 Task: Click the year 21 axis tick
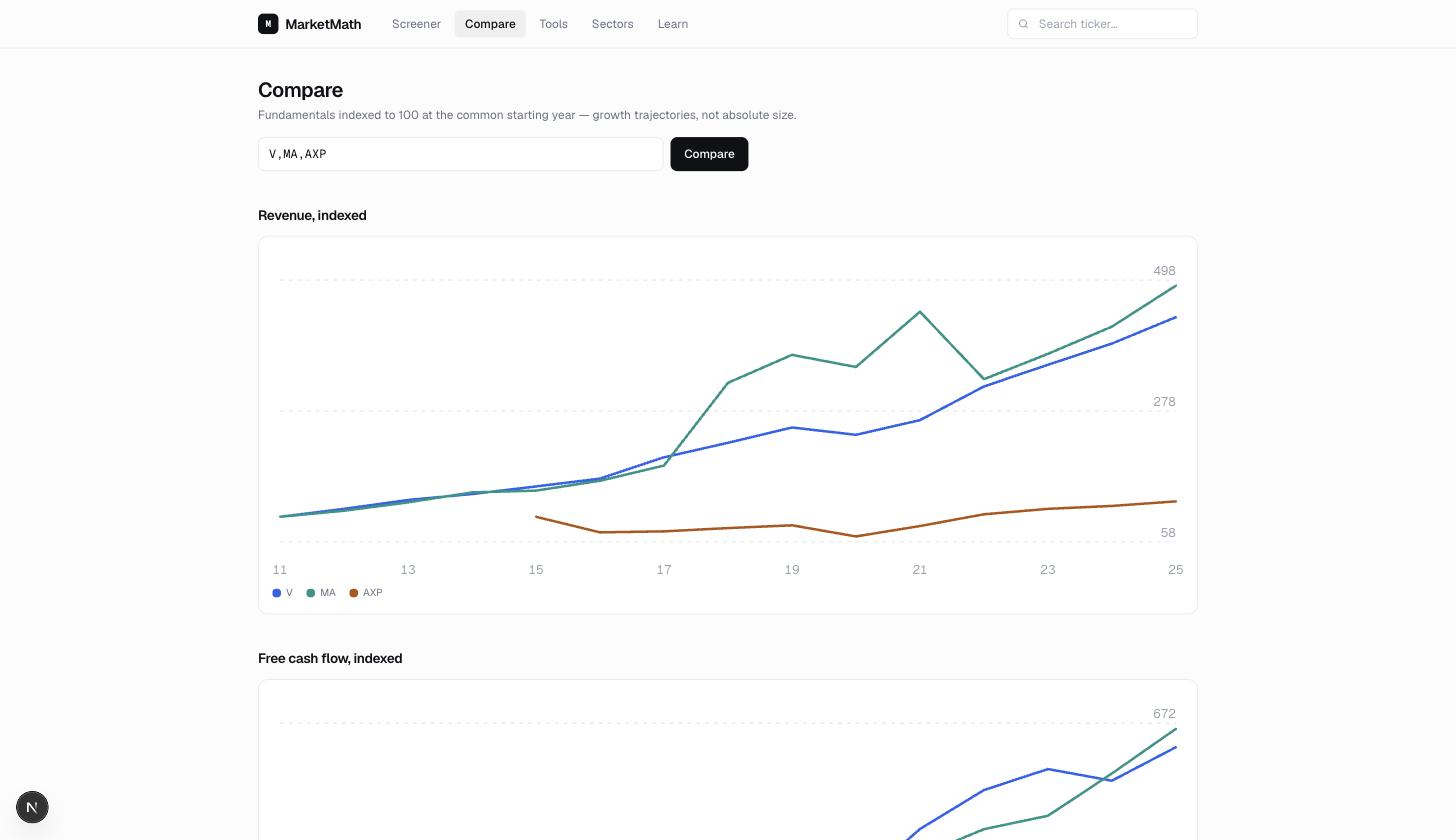point(920,570)
